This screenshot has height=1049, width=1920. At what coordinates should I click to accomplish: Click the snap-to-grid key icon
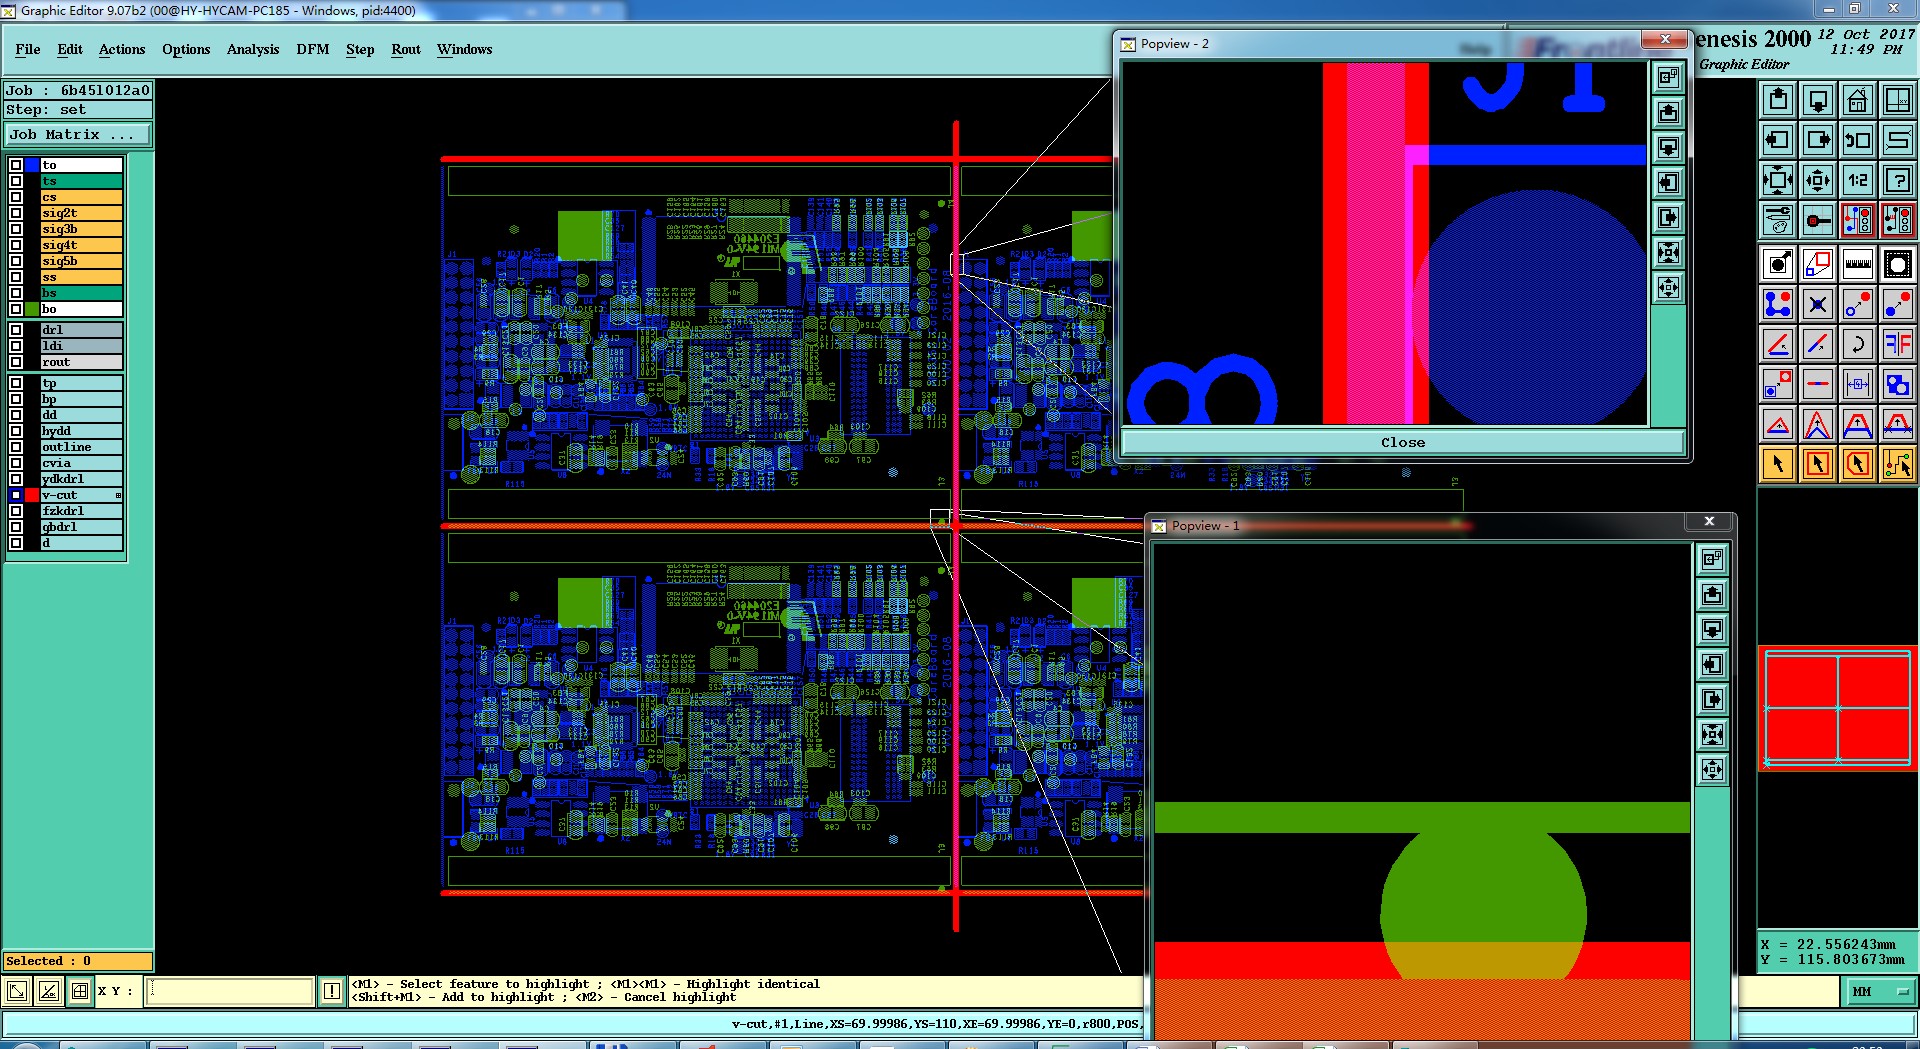(x=1818, y=220)
